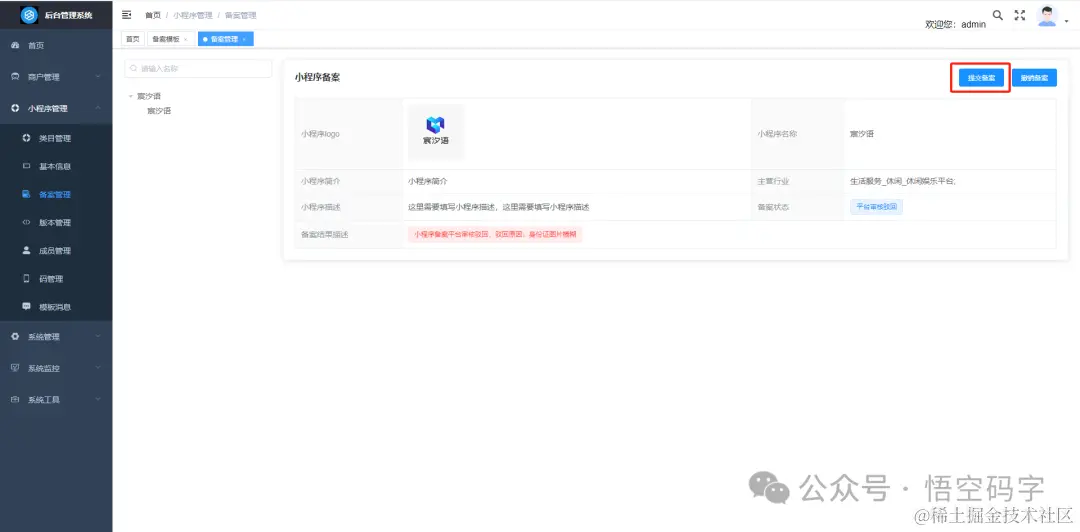Click the 基本信息 sidebar icon
The height and width of the screenshot is (532, 1080).
(27, 166)
